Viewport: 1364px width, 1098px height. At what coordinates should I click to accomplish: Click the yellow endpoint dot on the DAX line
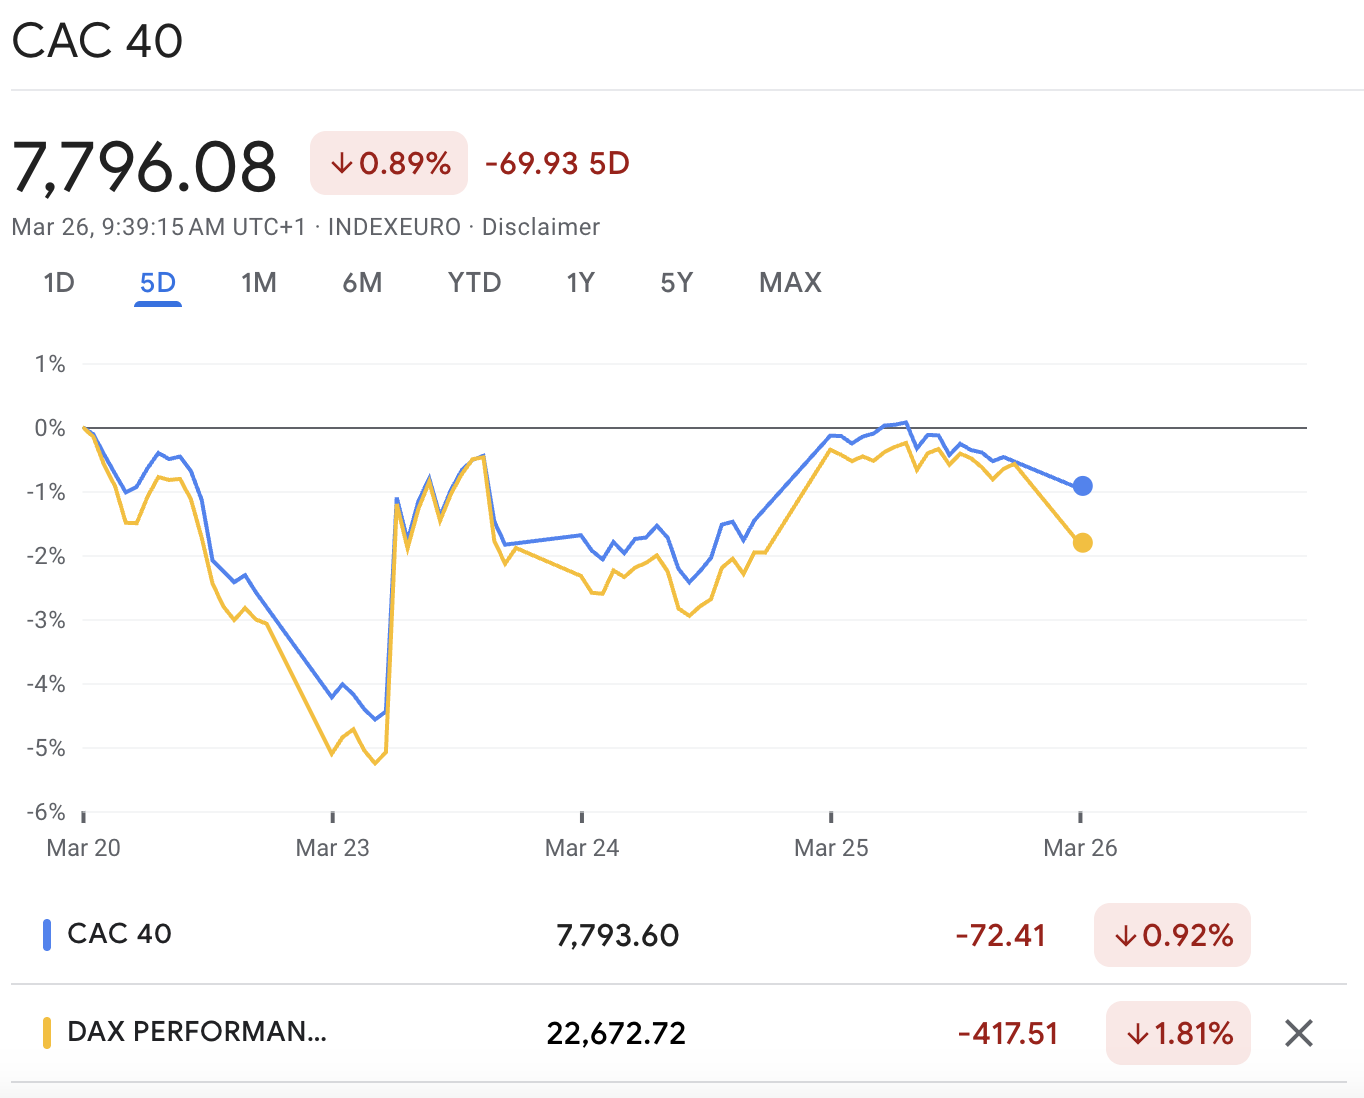pos(1083,543)
